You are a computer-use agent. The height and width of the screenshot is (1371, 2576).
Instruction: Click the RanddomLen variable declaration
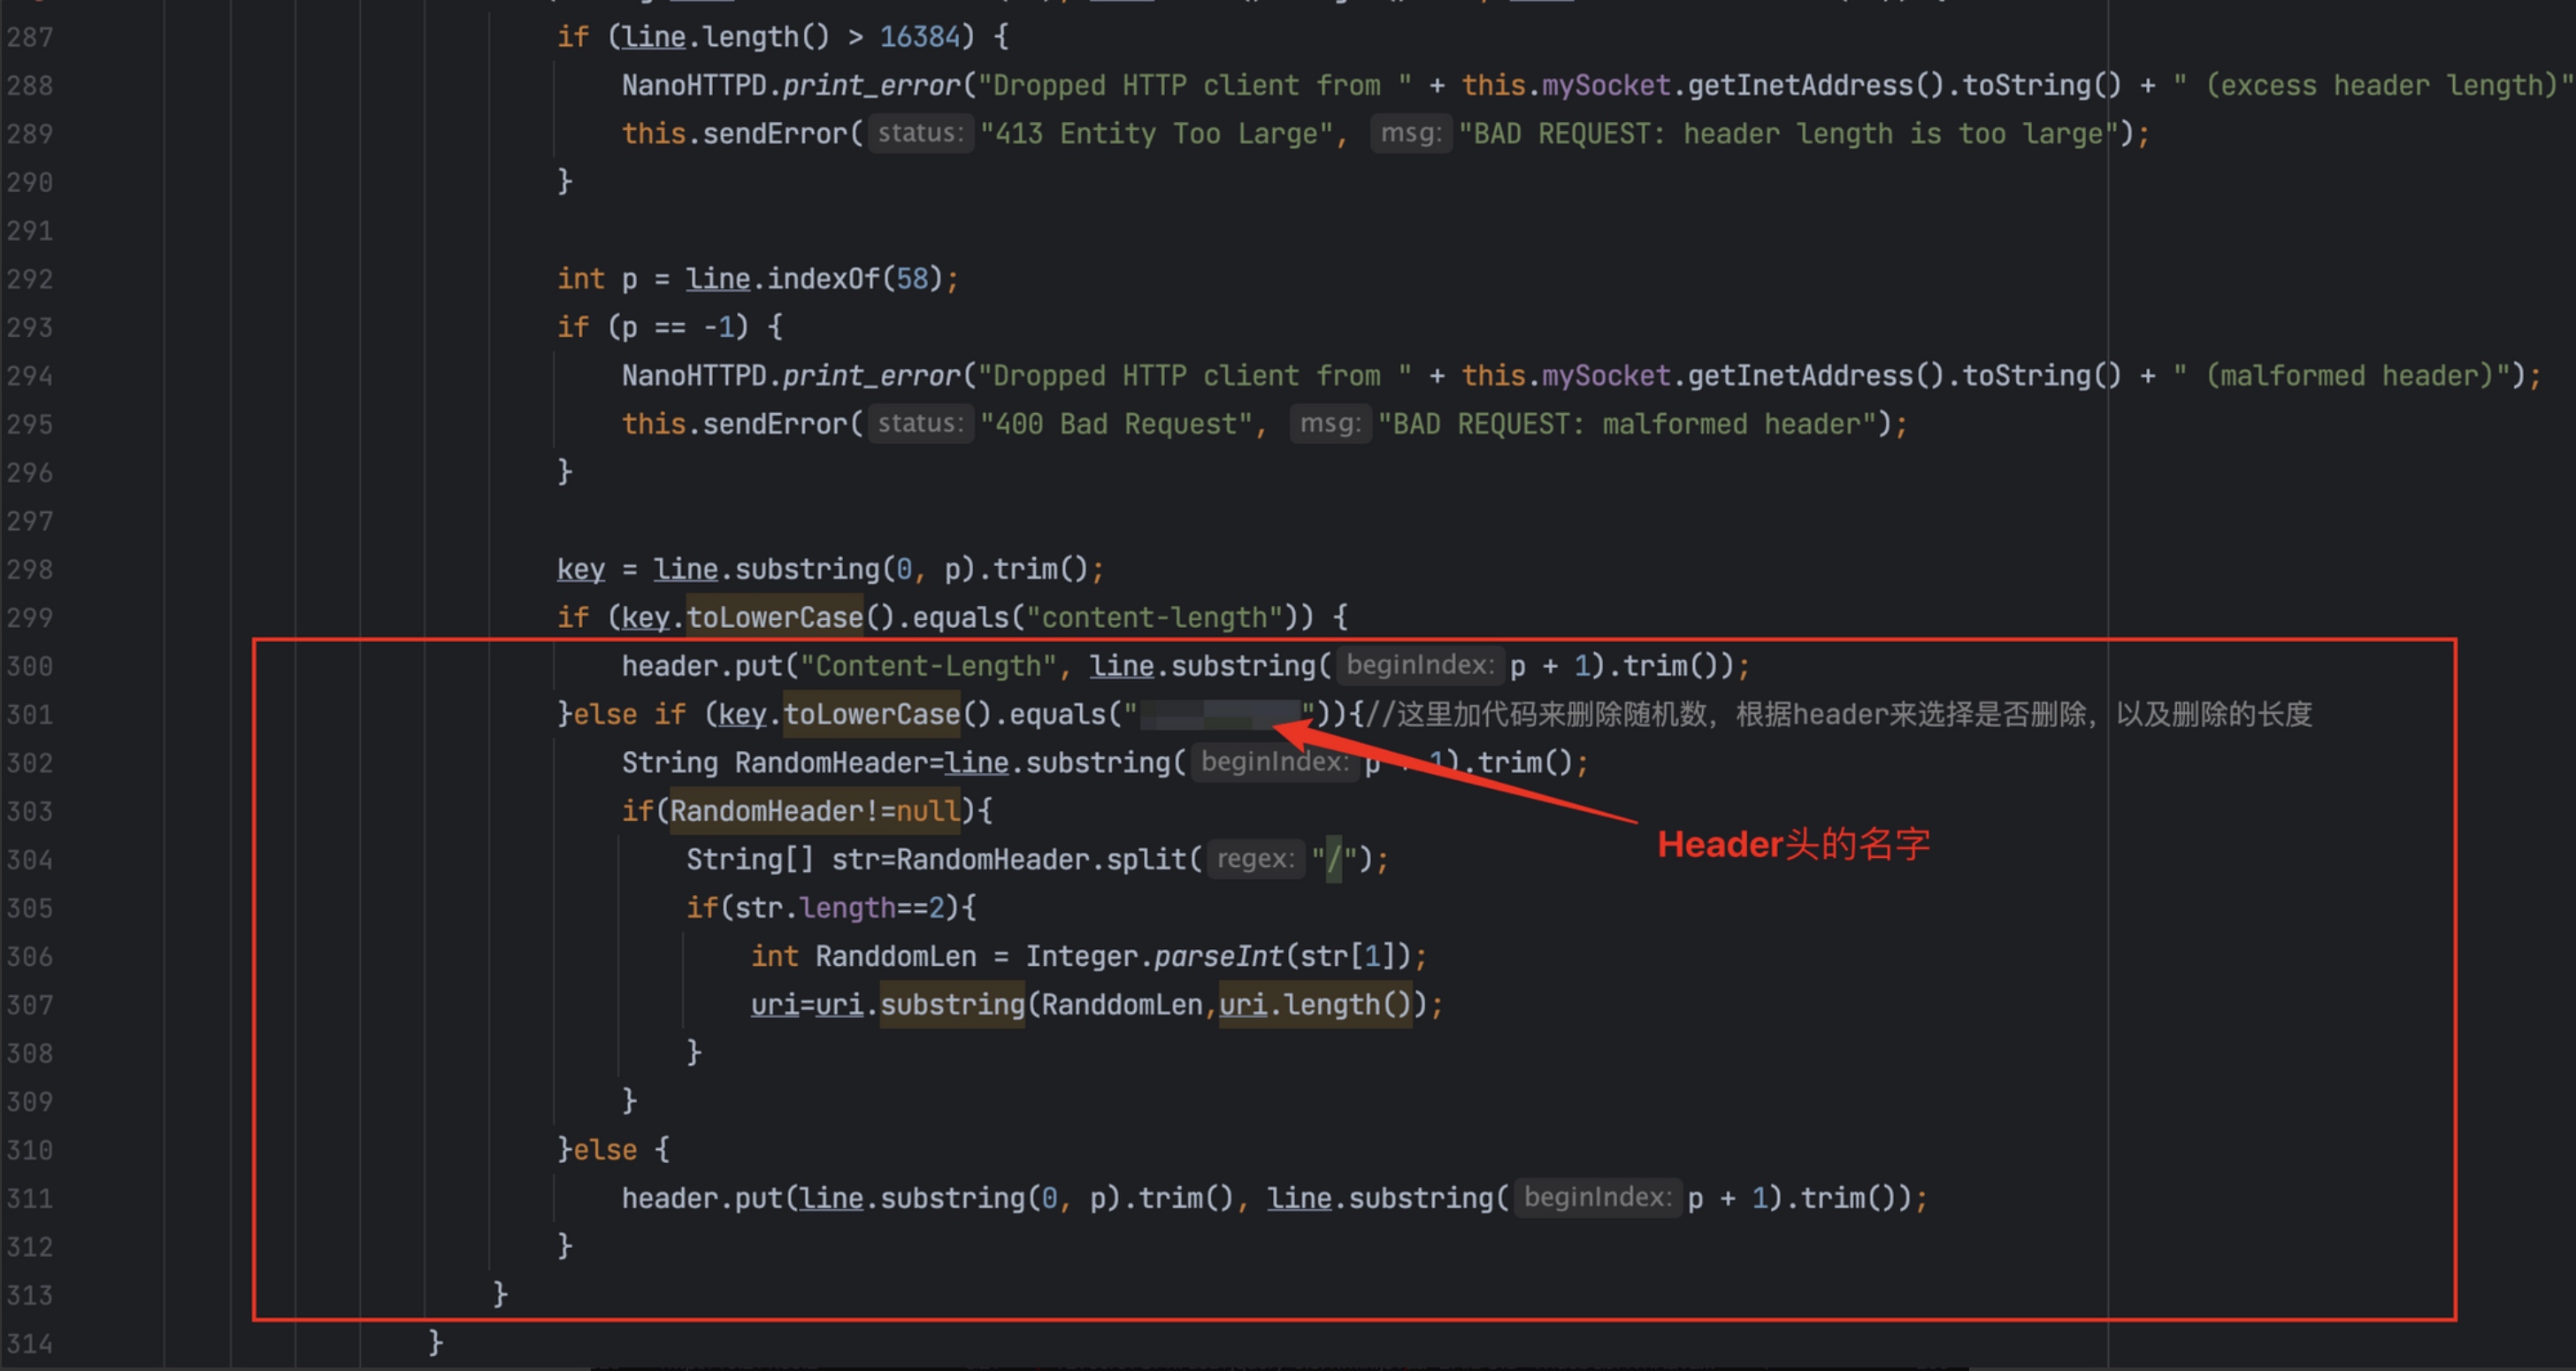point(895,957)
